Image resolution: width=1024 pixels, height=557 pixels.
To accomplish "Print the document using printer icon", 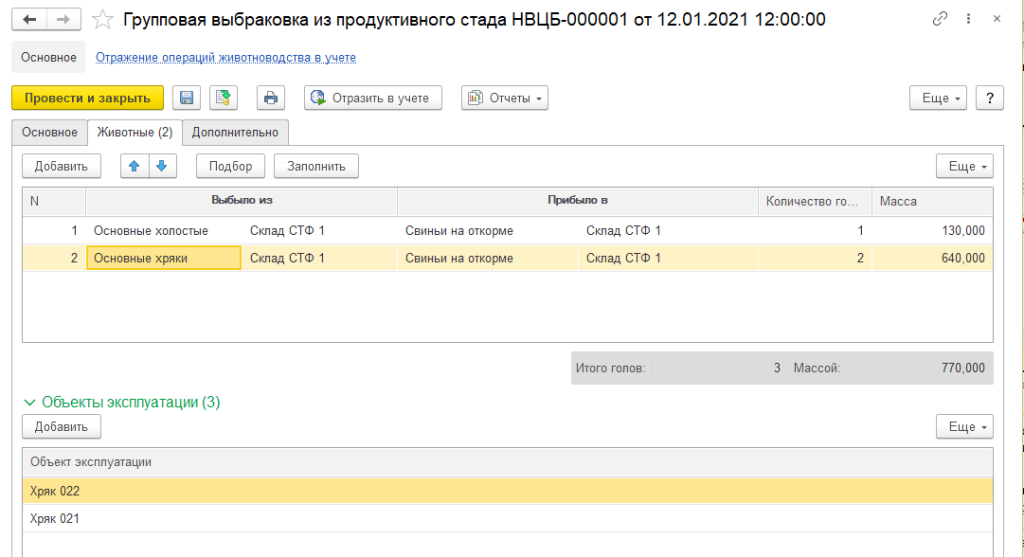I will tap(270, 98).
